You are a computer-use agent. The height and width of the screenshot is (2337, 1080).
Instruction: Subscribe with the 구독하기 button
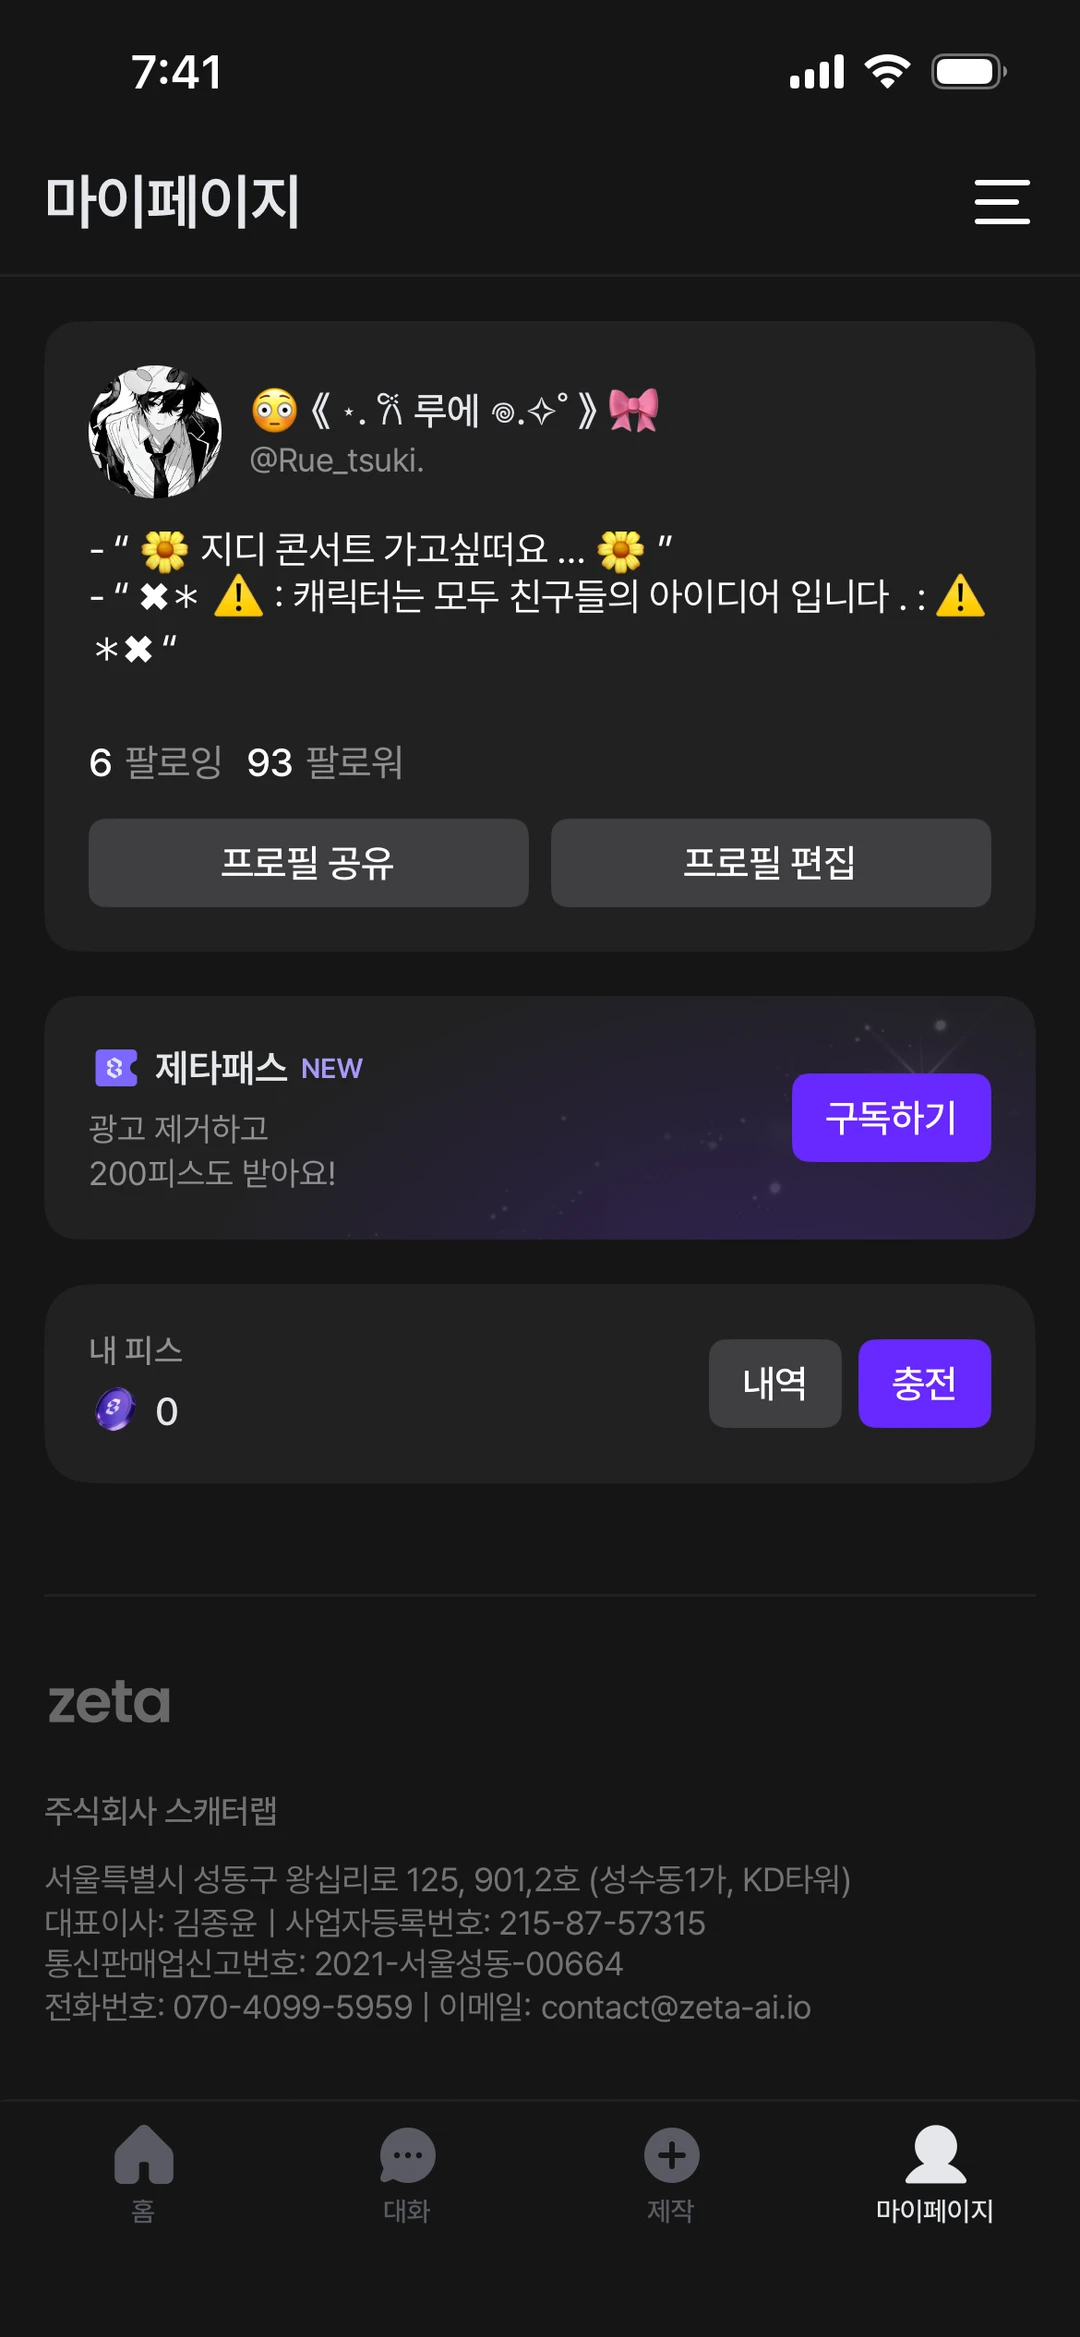pyautogui.click(x=891, y=1118)
